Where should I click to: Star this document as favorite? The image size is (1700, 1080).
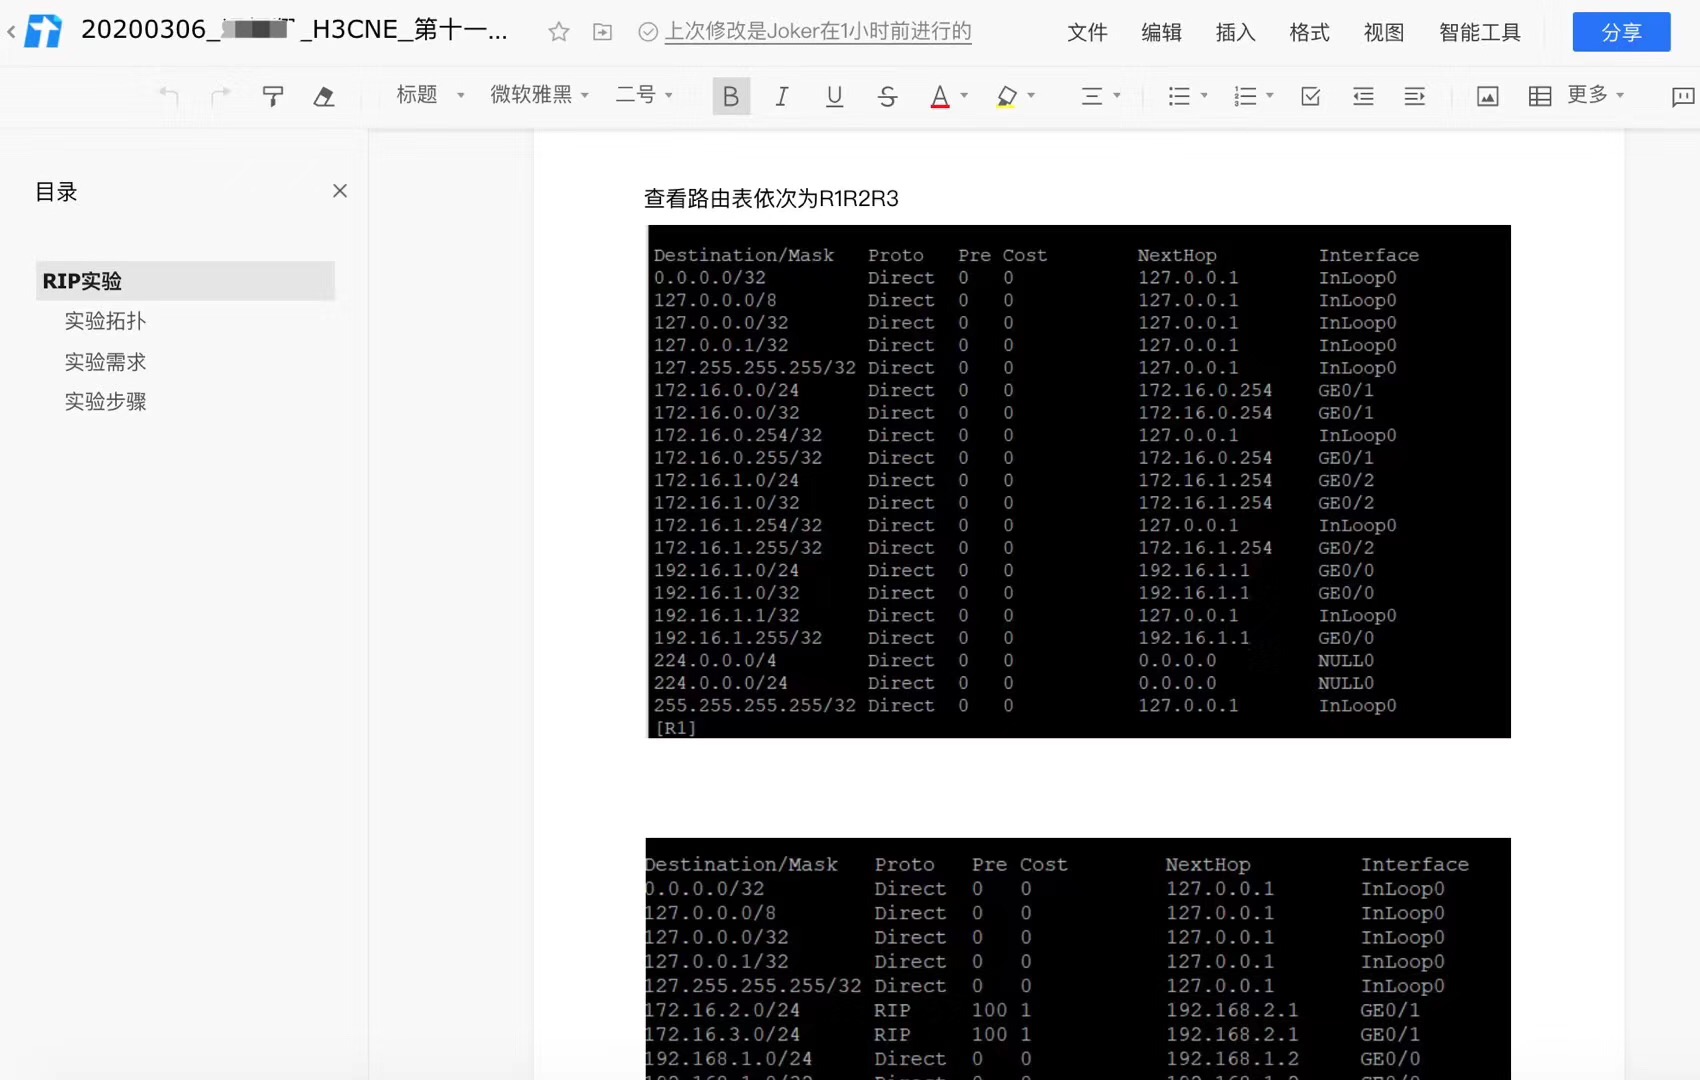[559, 32]
